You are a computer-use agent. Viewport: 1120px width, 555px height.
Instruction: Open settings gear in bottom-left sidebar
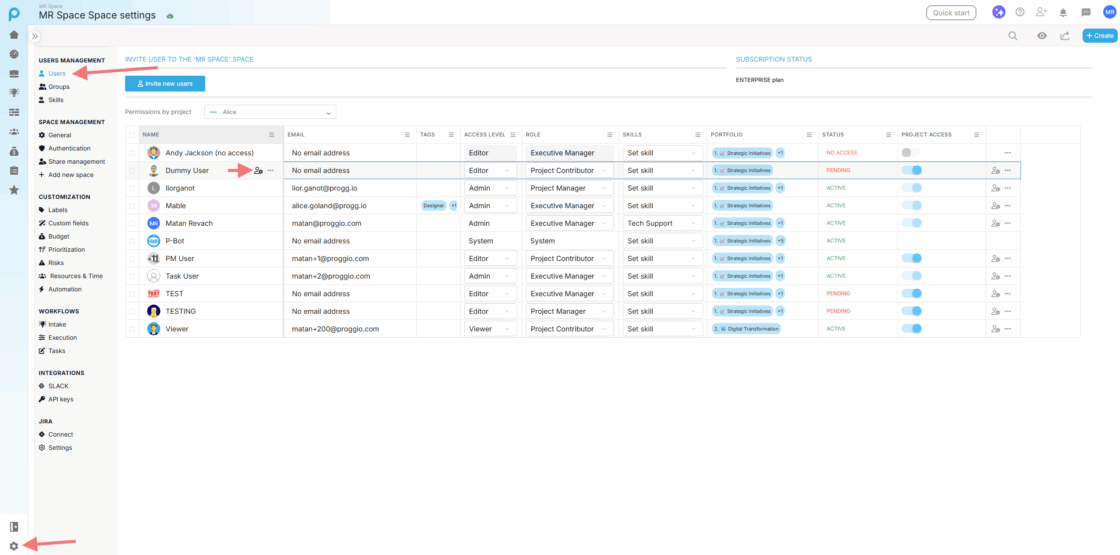(x=14, y=546)
